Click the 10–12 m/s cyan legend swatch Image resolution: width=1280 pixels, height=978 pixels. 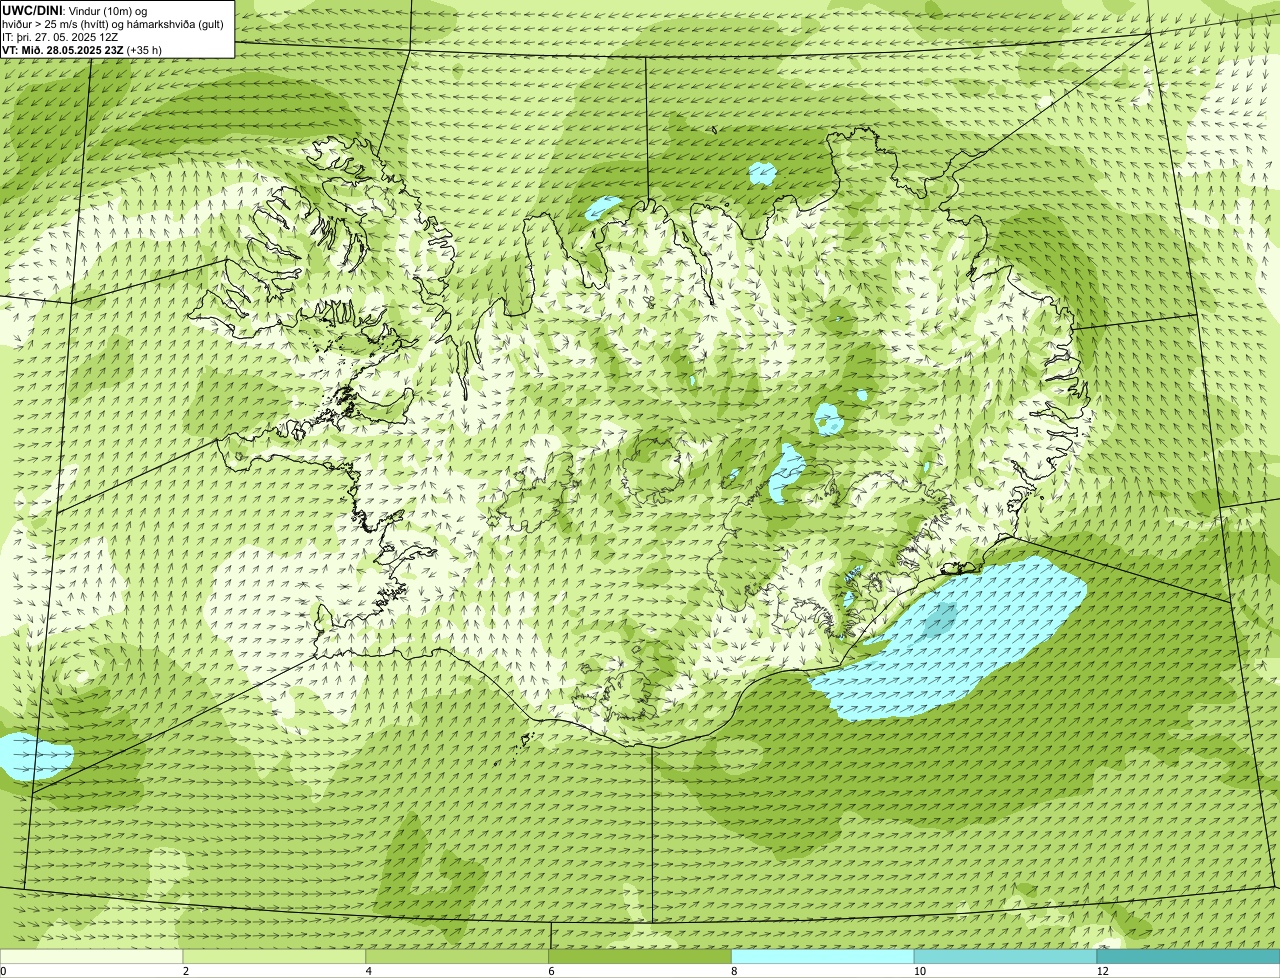1006,956
